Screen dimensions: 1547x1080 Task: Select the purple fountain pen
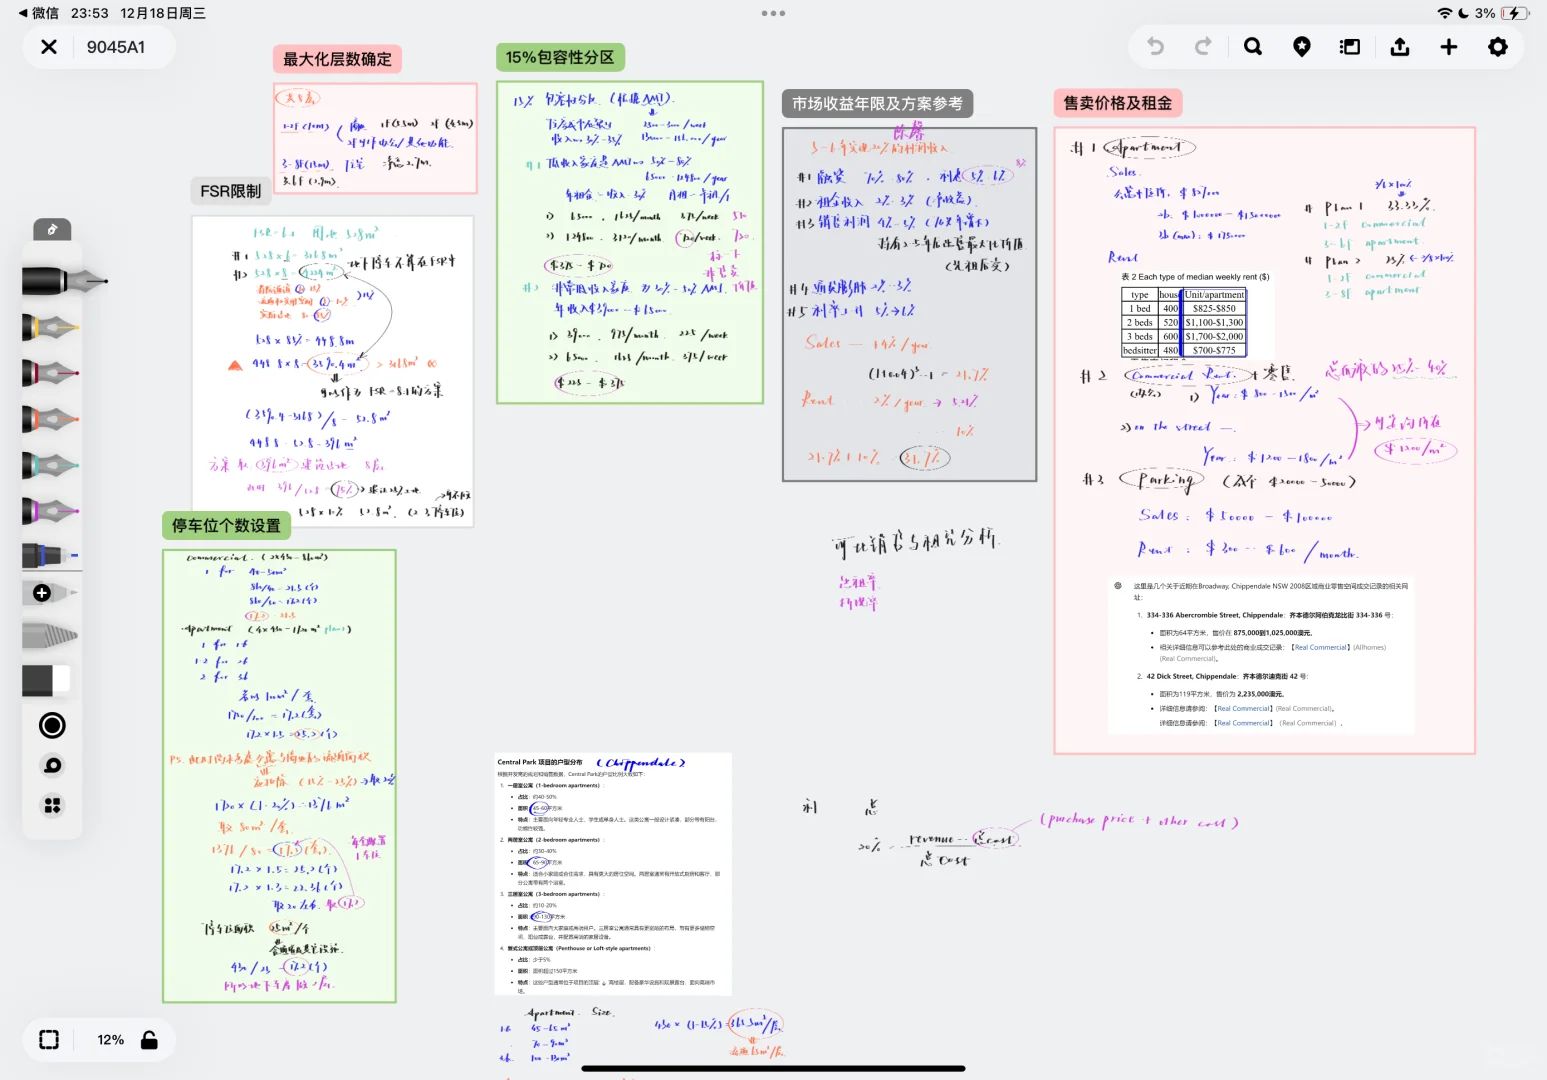click(x=50, y=511)
